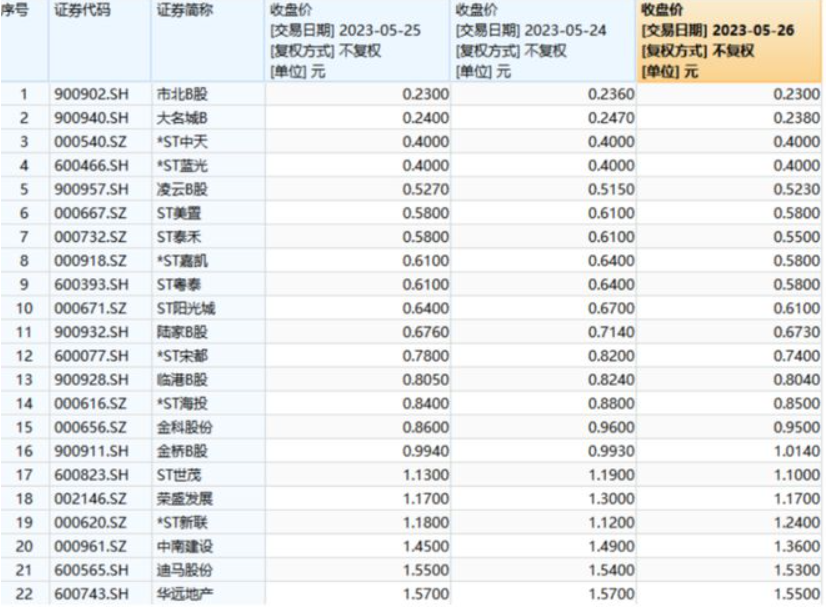Click 05-26 price 0.9500 for 金科股份

[x=797, y=427]
